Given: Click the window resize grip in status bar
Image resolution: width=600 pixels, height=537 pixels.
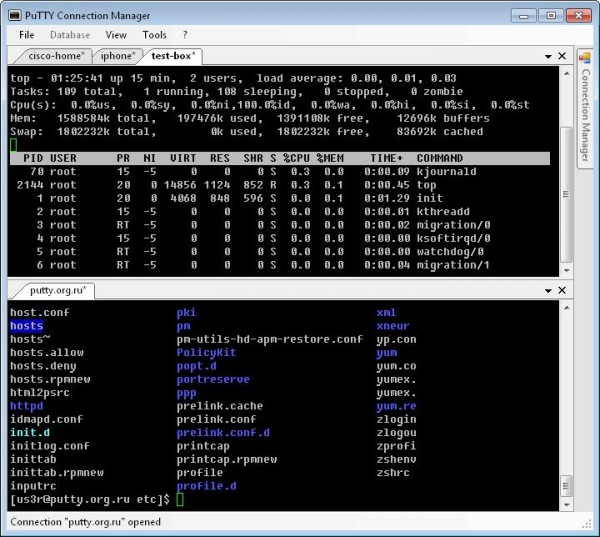Looking at the screenshot, I should coord(587,525).
